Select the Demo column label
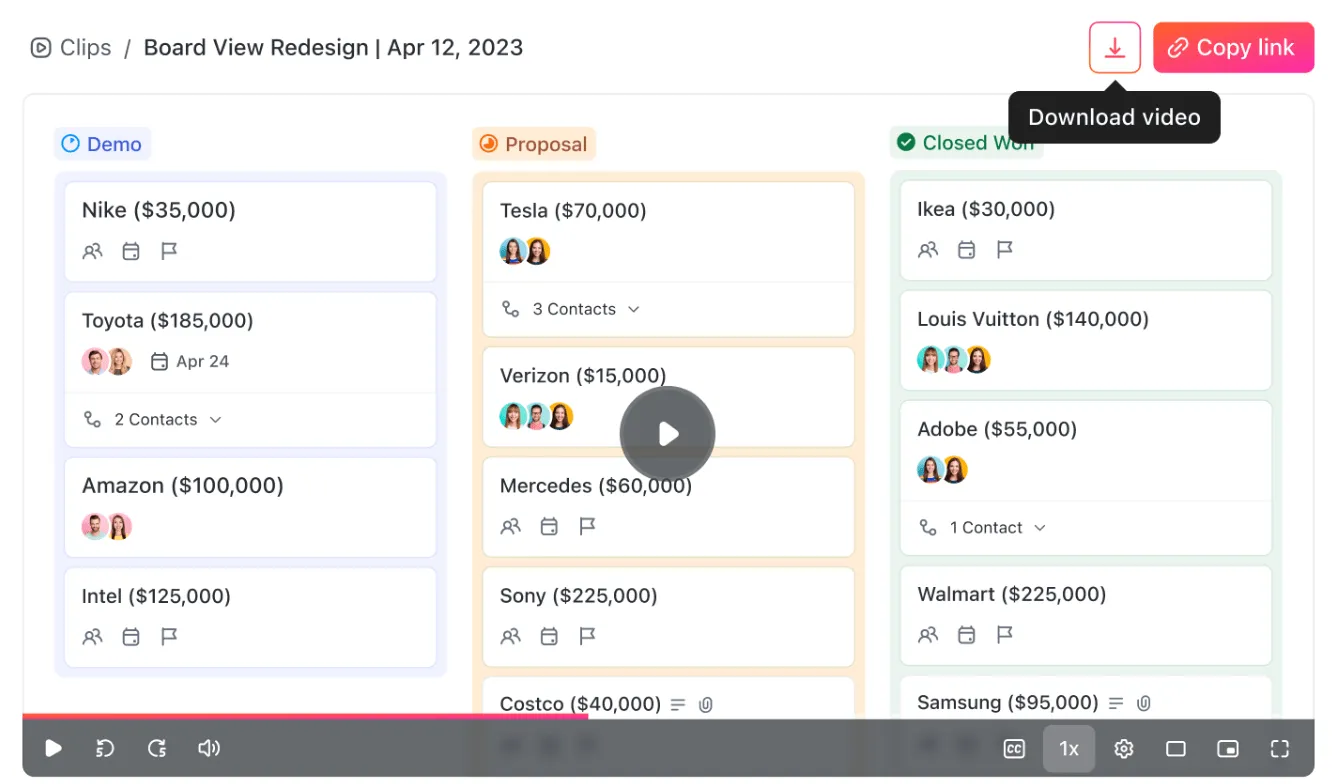 pos(102,144)
